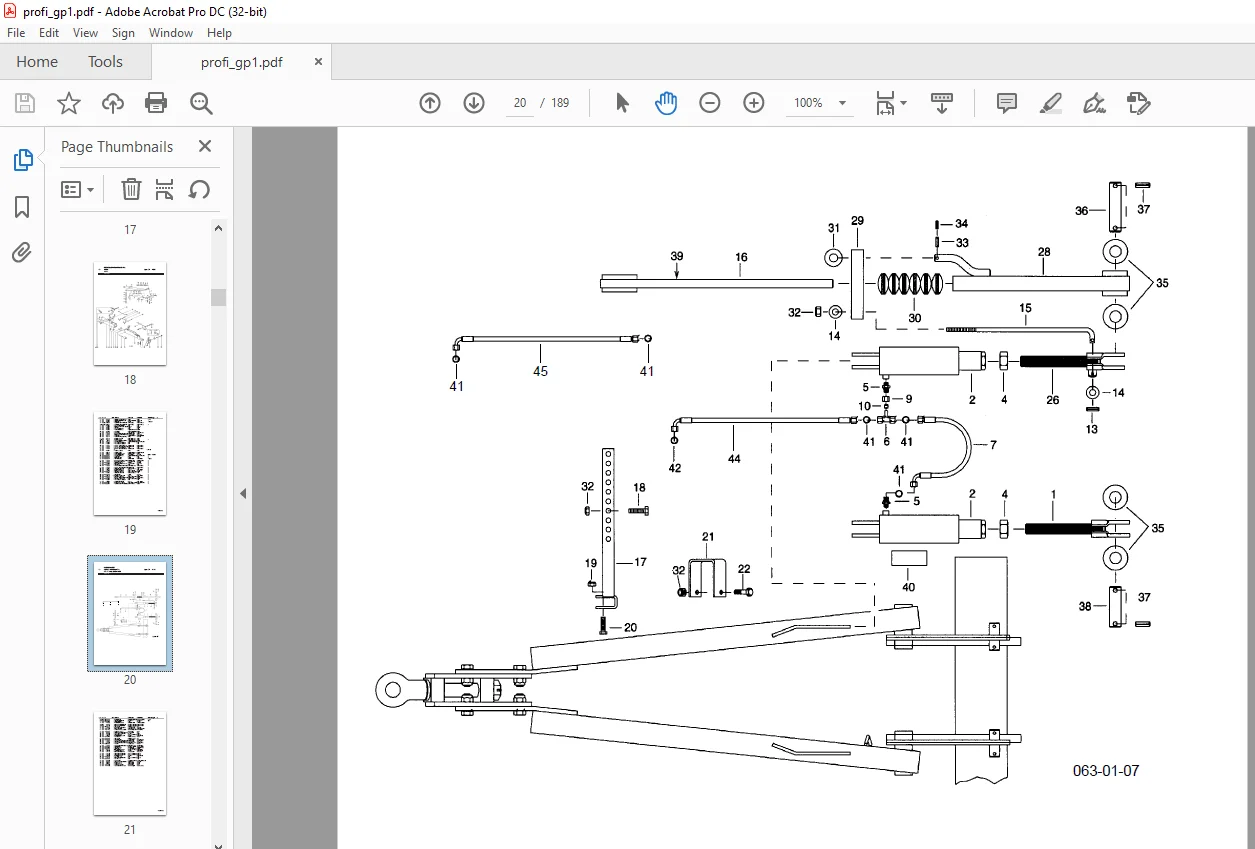Select page 19 thumbnail
The width and height of the screenshot is (1255, 849).
pos(130,463)
